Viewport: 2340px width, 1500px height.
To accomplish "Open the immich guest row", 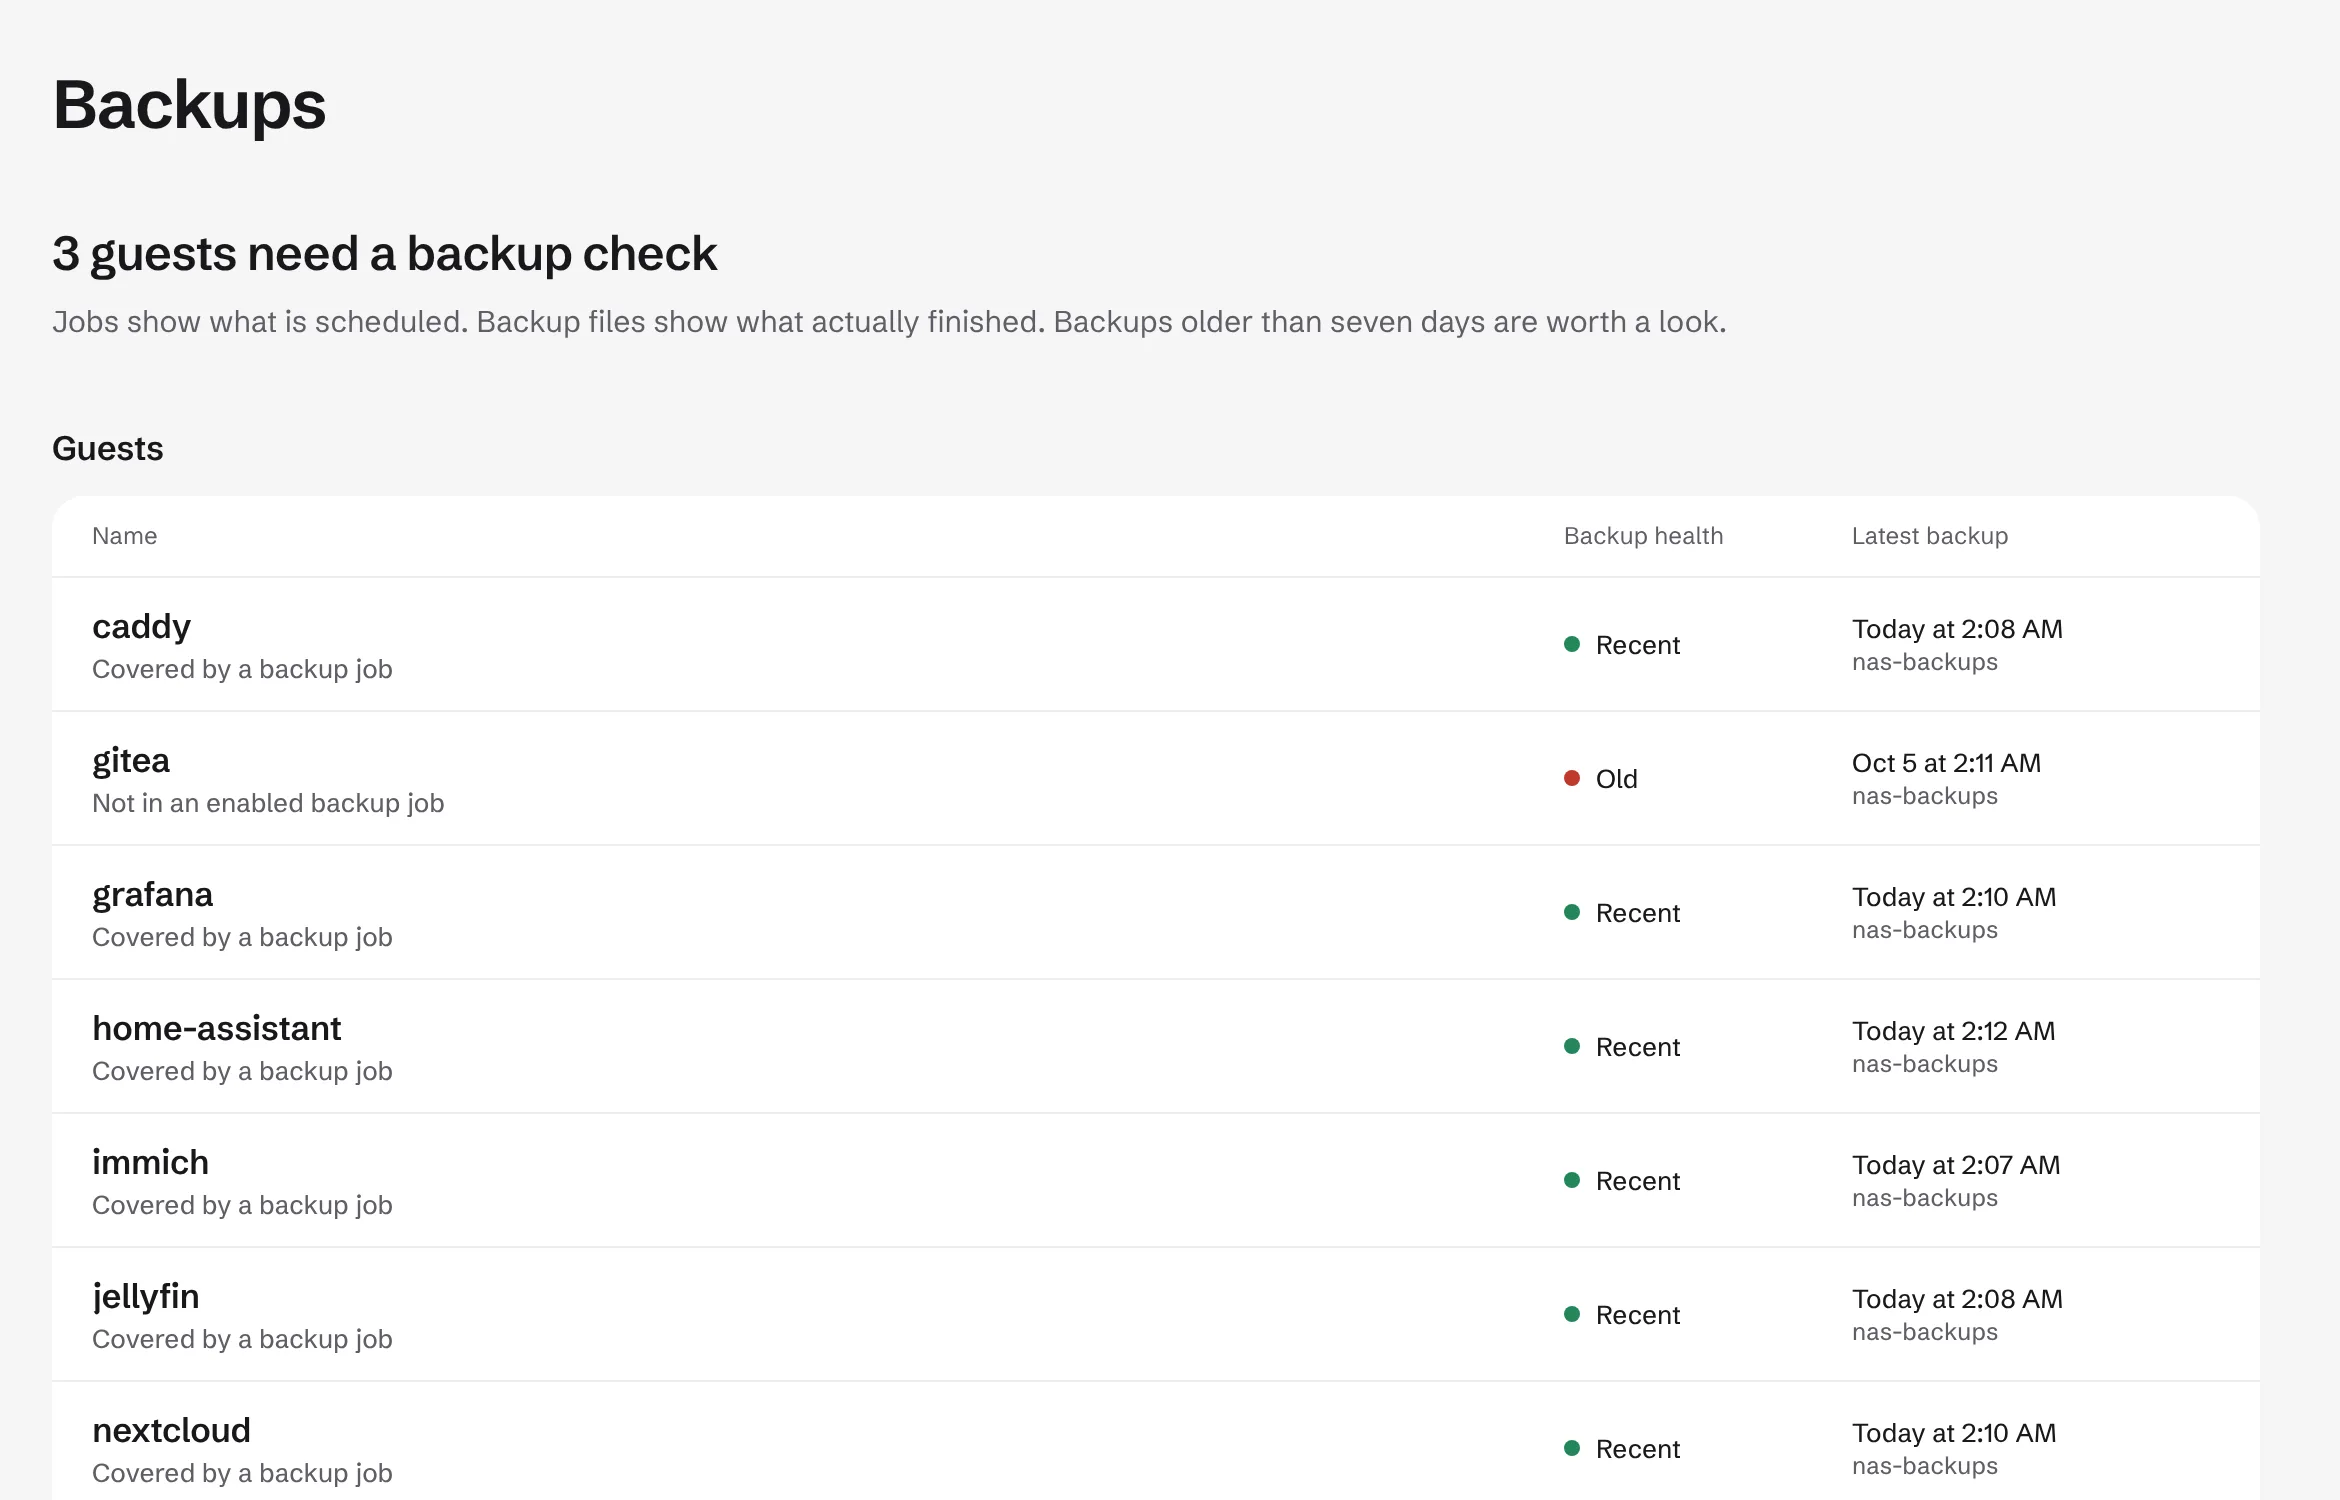I will [x=1156, y=1181].
